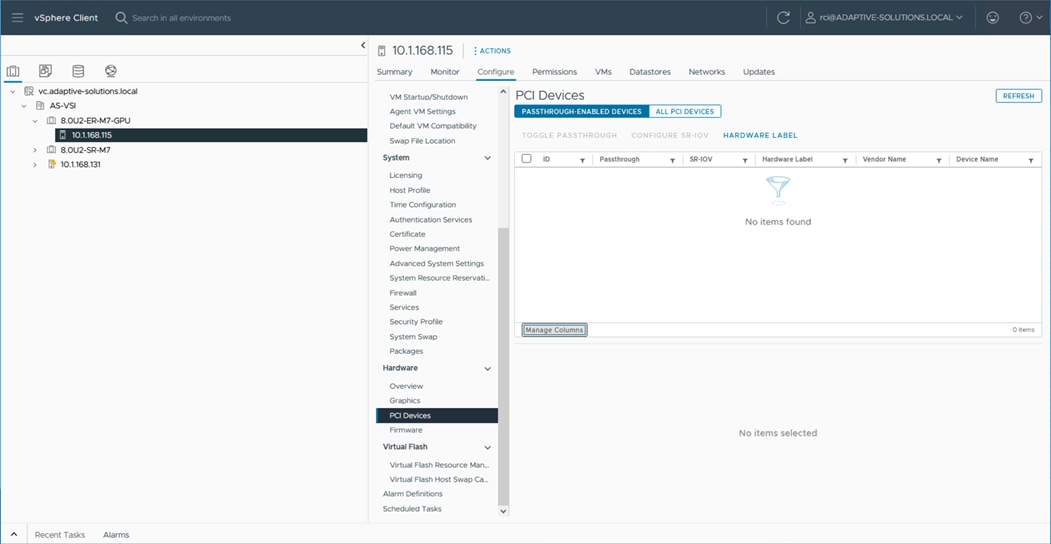Click the SR-IOV column filter icon
Screen dimensions: 1051x544
point(745,160)
